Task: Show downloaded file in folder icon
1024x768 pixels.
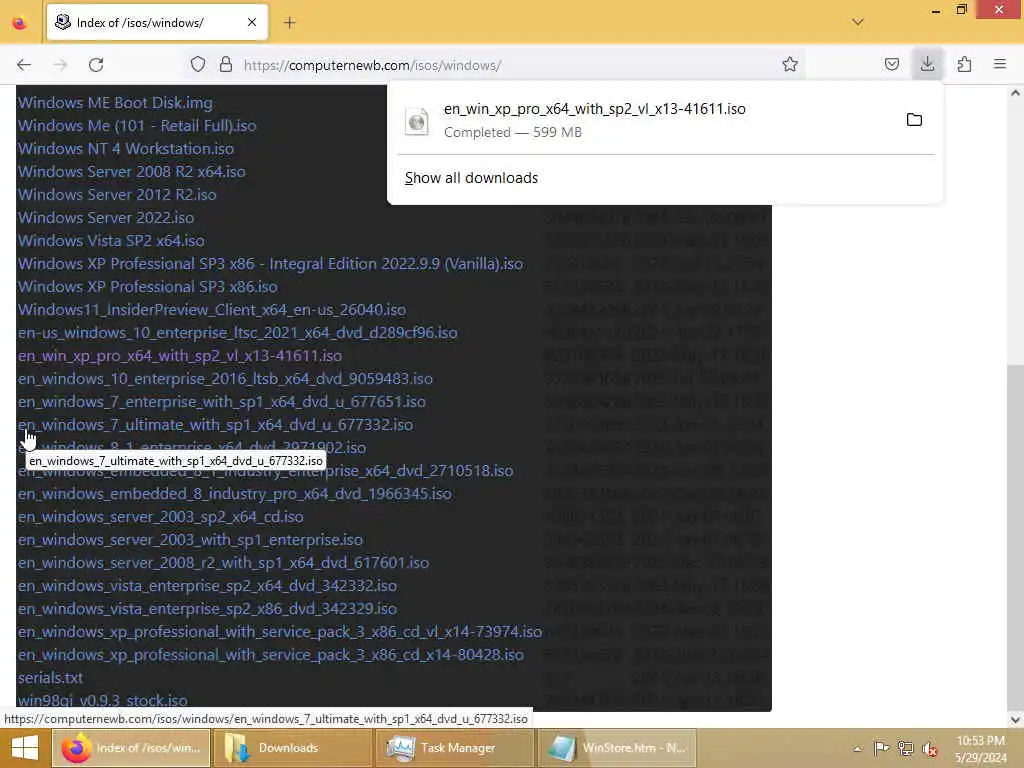Action: [x=914, y=120]
